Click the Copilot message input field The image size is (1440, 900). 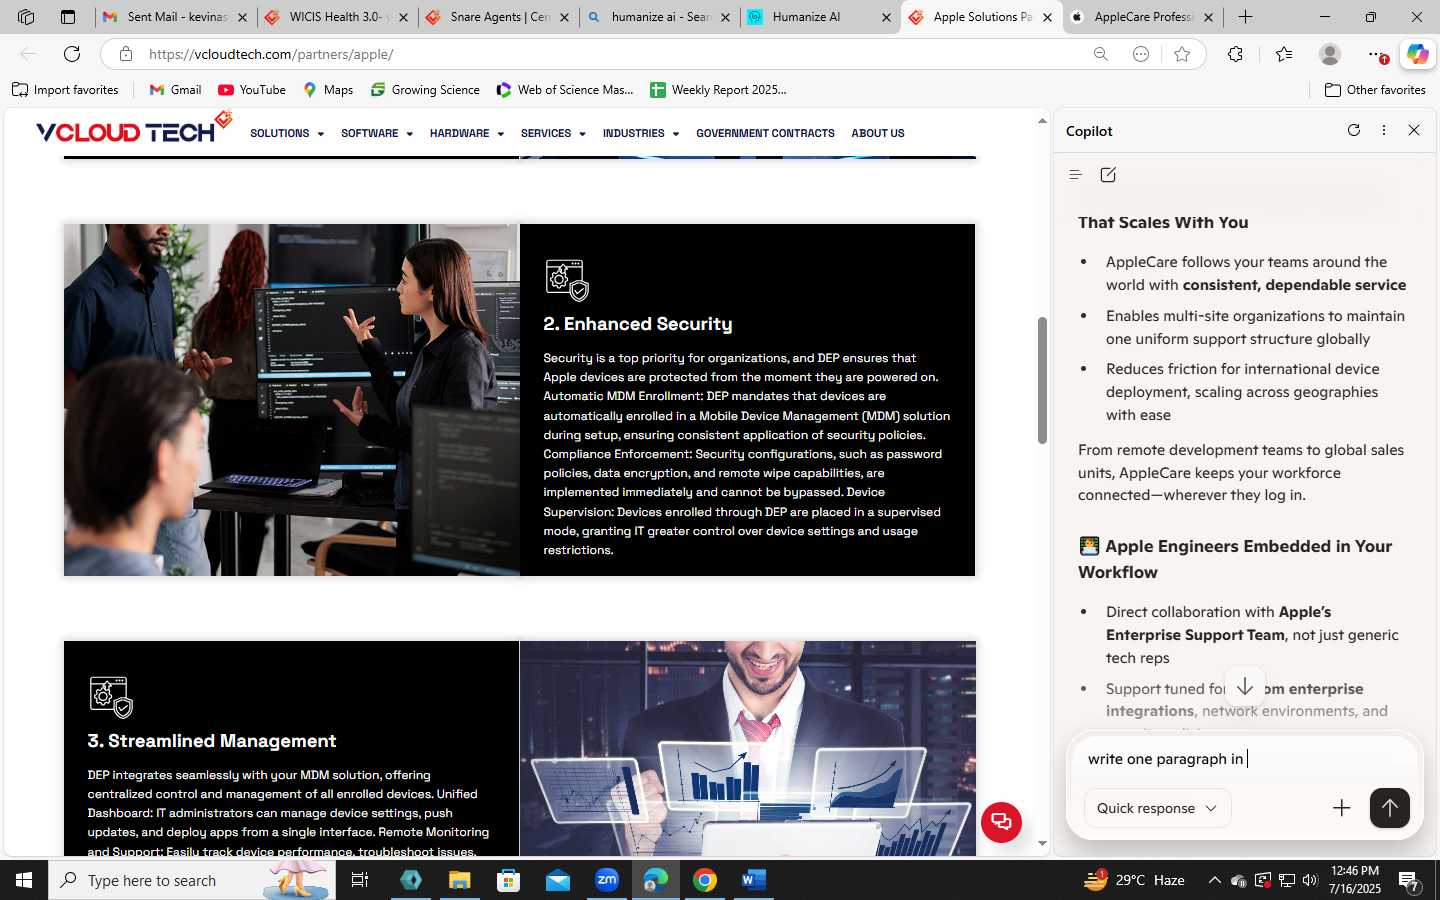click(1244, 759)
